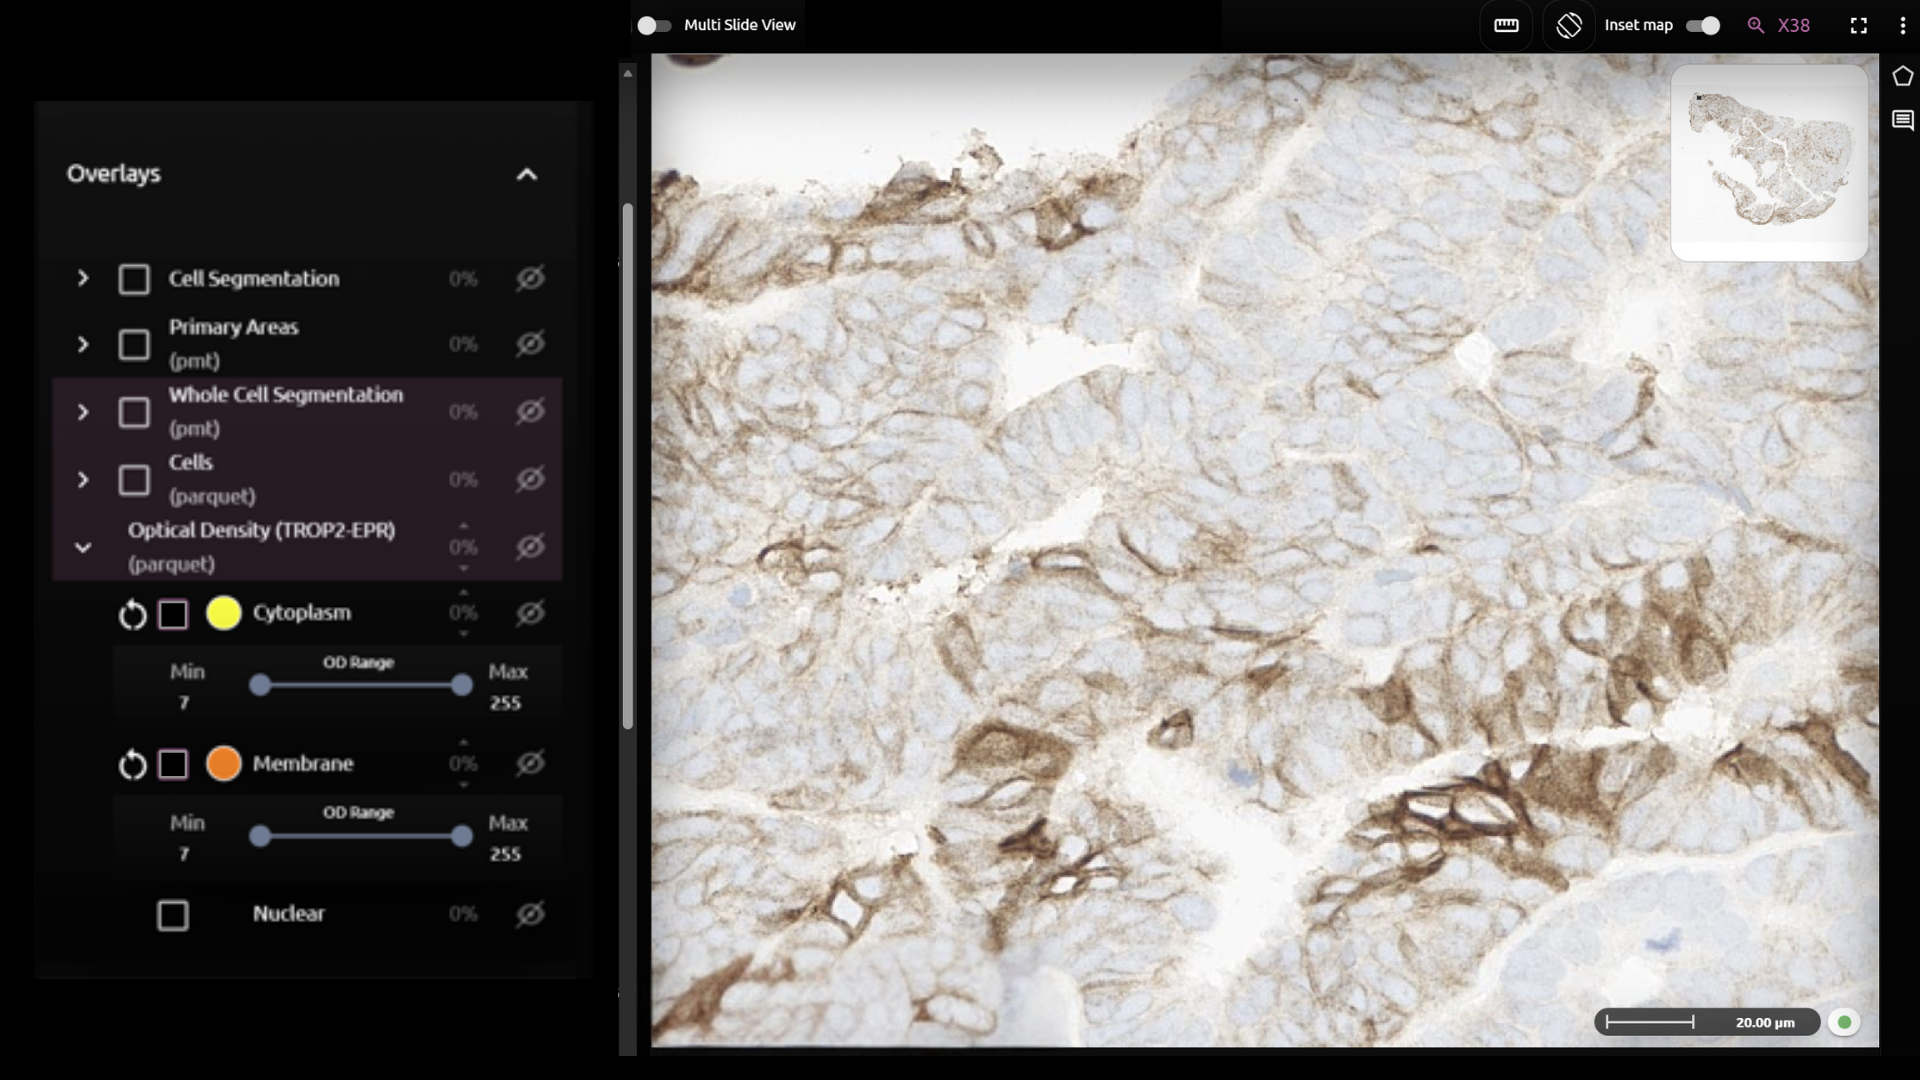Expand the Cells (parquet) row

coord(83,480)
